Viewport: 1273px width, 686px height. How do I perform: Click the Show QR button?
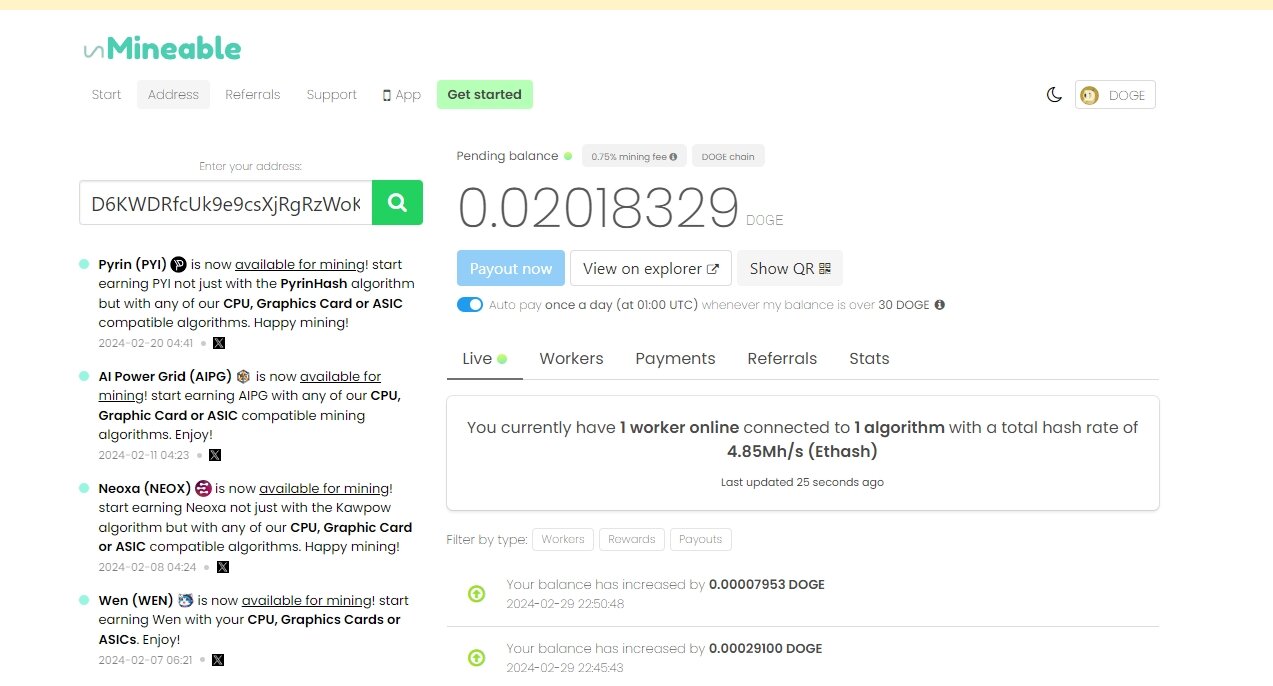pyautogui.click(x=790, y=268)
